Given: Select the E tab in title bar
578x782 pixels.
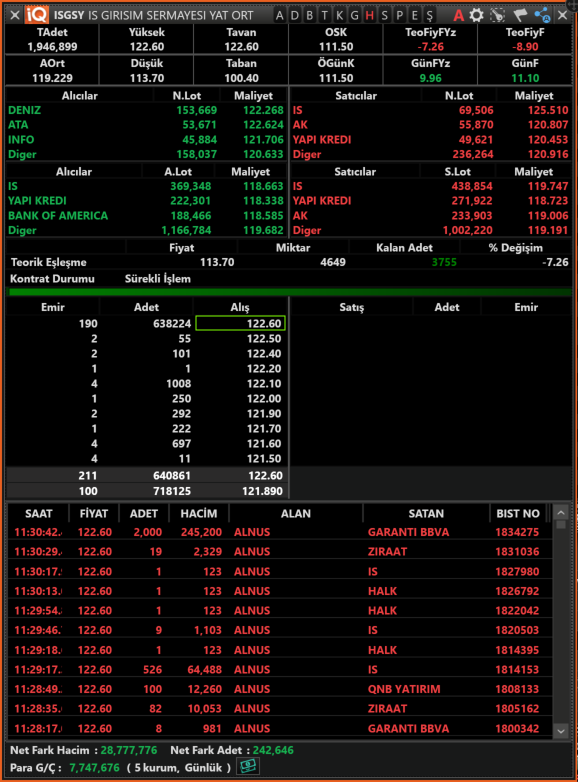Looking at the screenshot, I should pos(414,15).
